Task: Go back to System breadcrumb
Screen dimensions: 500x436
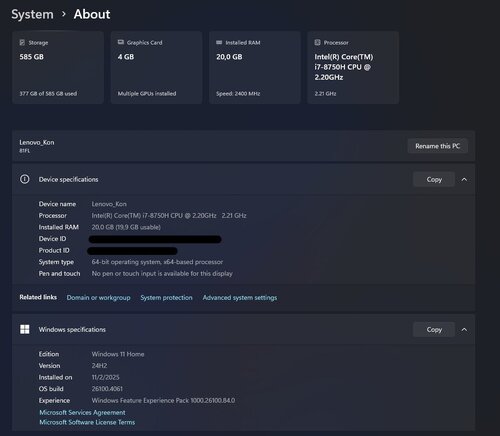Action: [32, 14]
